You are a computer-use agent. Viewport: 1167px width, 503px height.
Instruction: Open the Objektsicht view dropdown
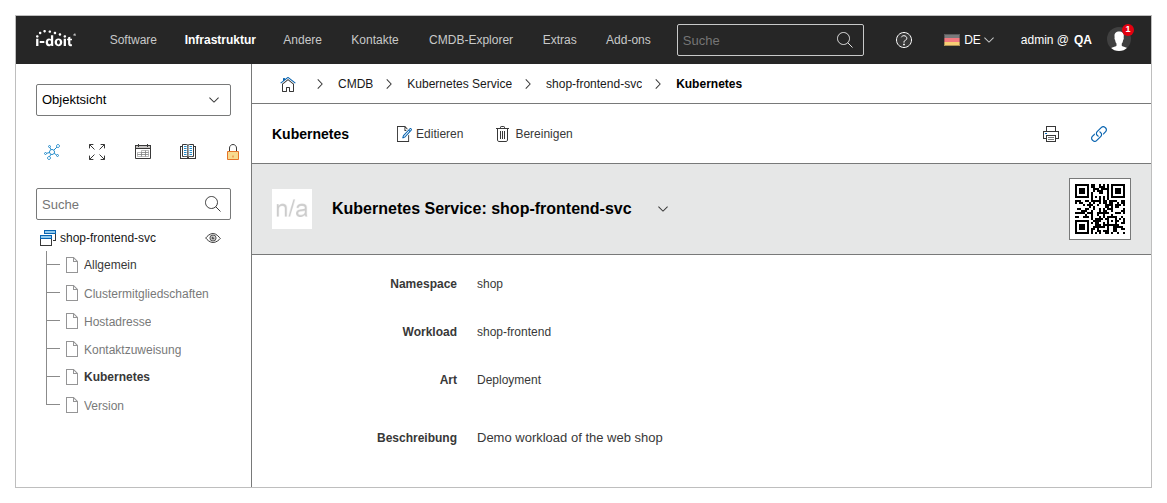[x=133, y=100]
